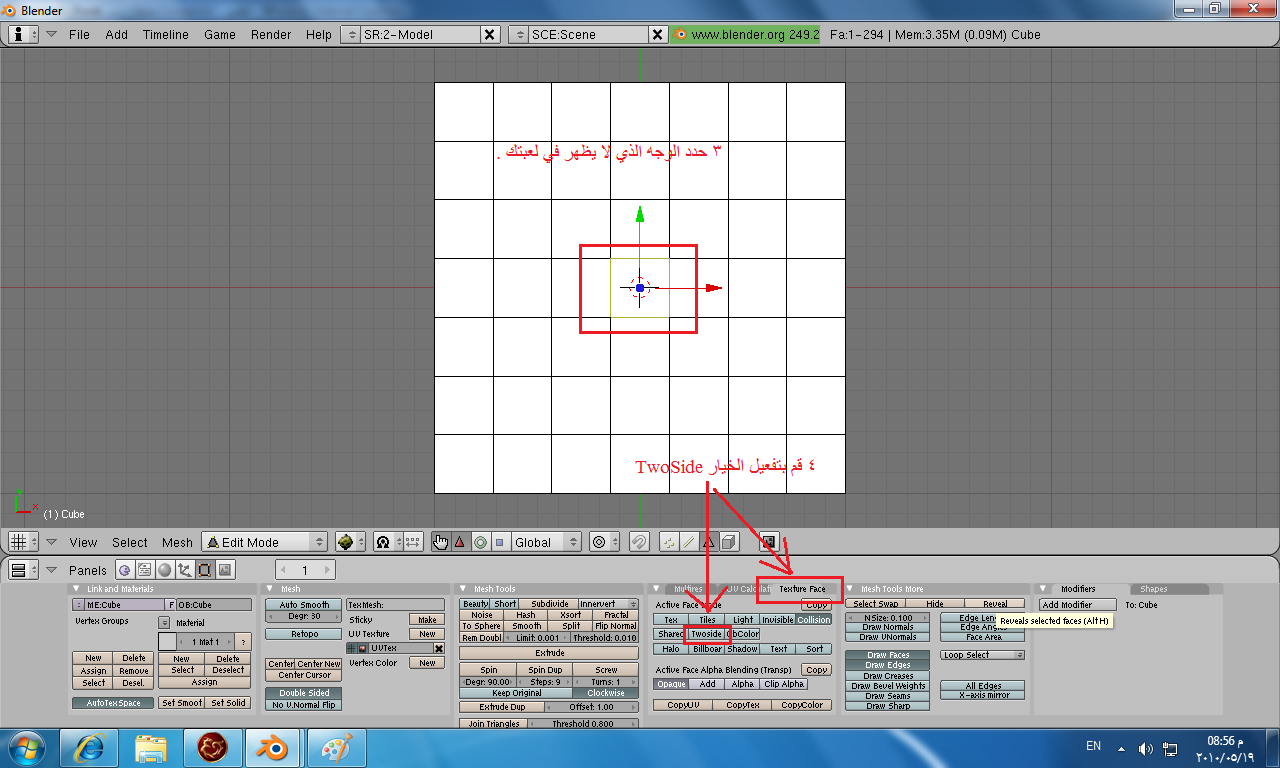Collapse the Mesh Tools More panel
The image size is (1280, 768).
[x=851, y=589]
